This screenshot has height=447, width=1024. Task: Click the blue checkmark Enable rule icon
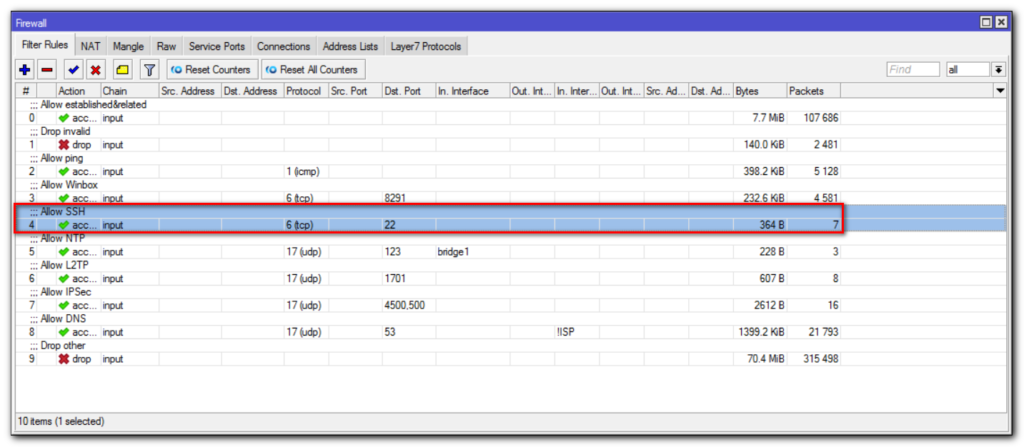click(x=73, y=70)
